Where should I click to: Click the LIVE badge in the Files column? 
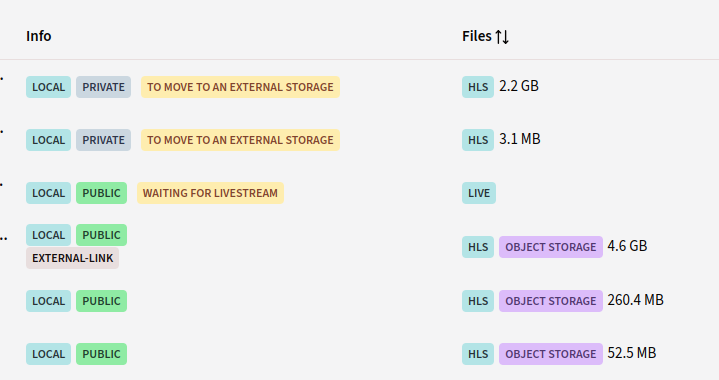click(479, 193)
